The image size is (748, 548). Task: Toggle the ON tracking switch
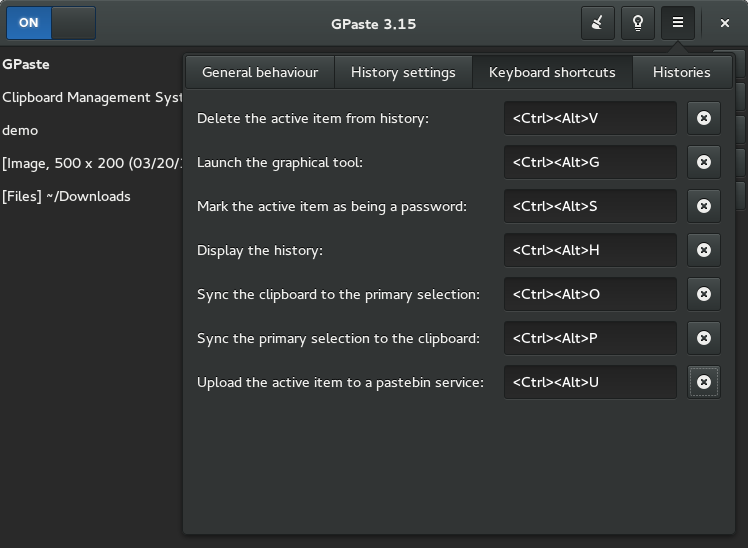(51, 23)
